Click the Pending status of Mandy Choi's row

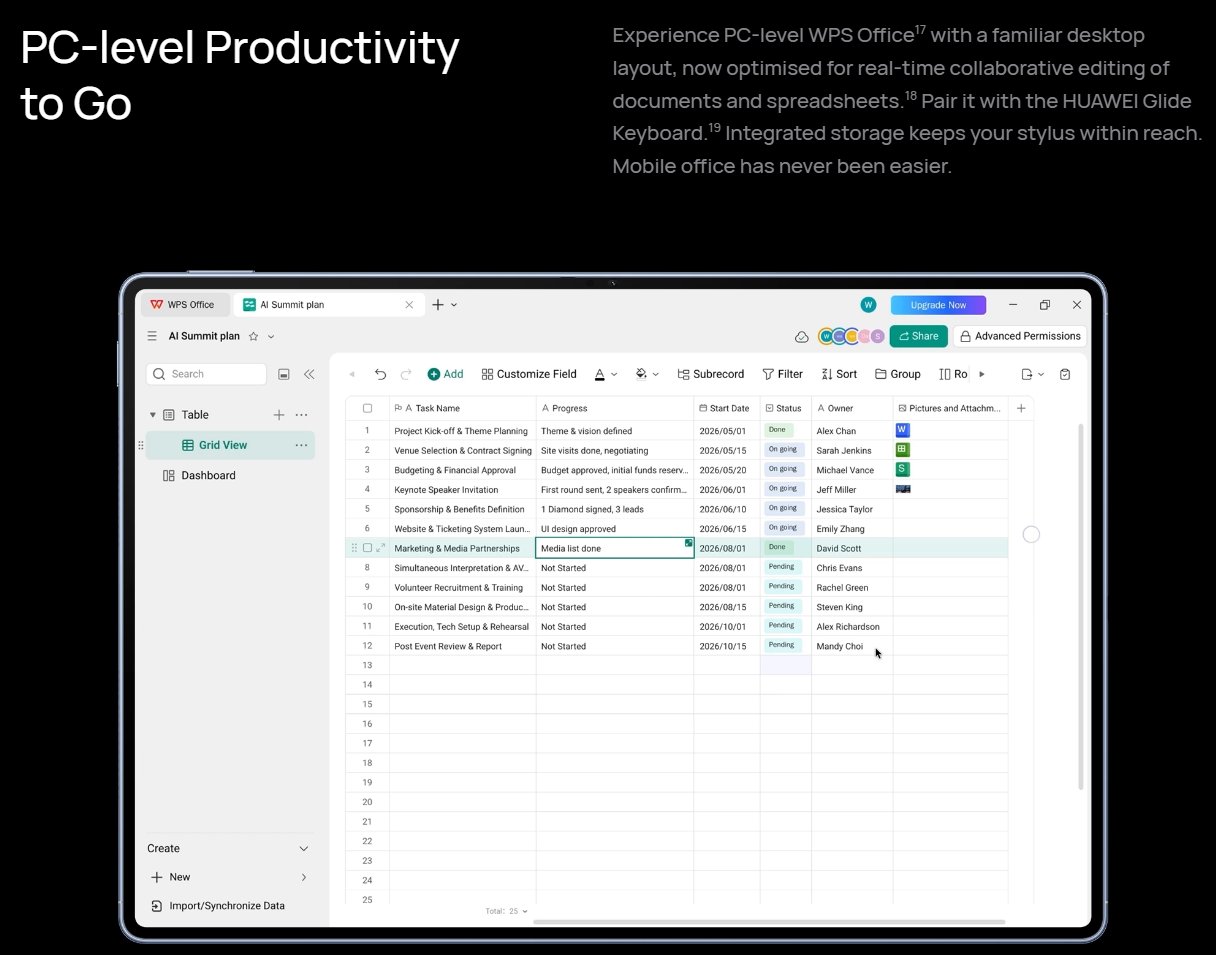click(x=781, y=645)
